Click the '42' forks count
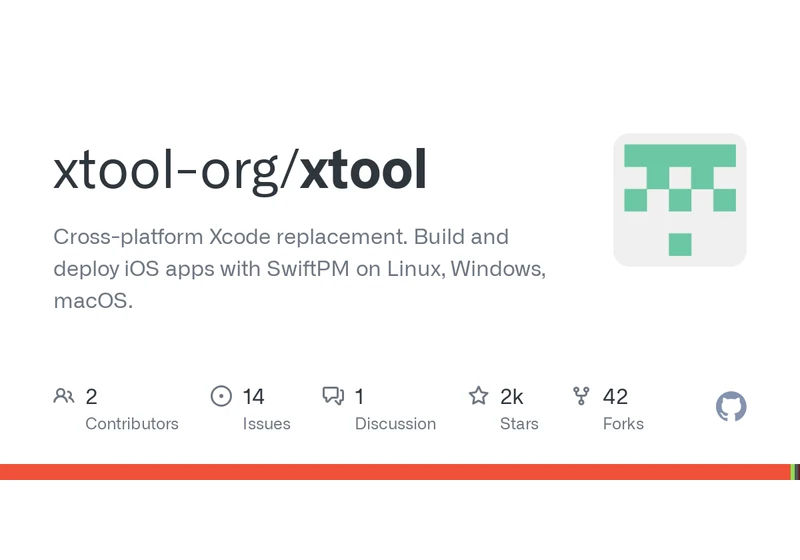This screenshot has height=560, width=800. (x=615, y=397)
